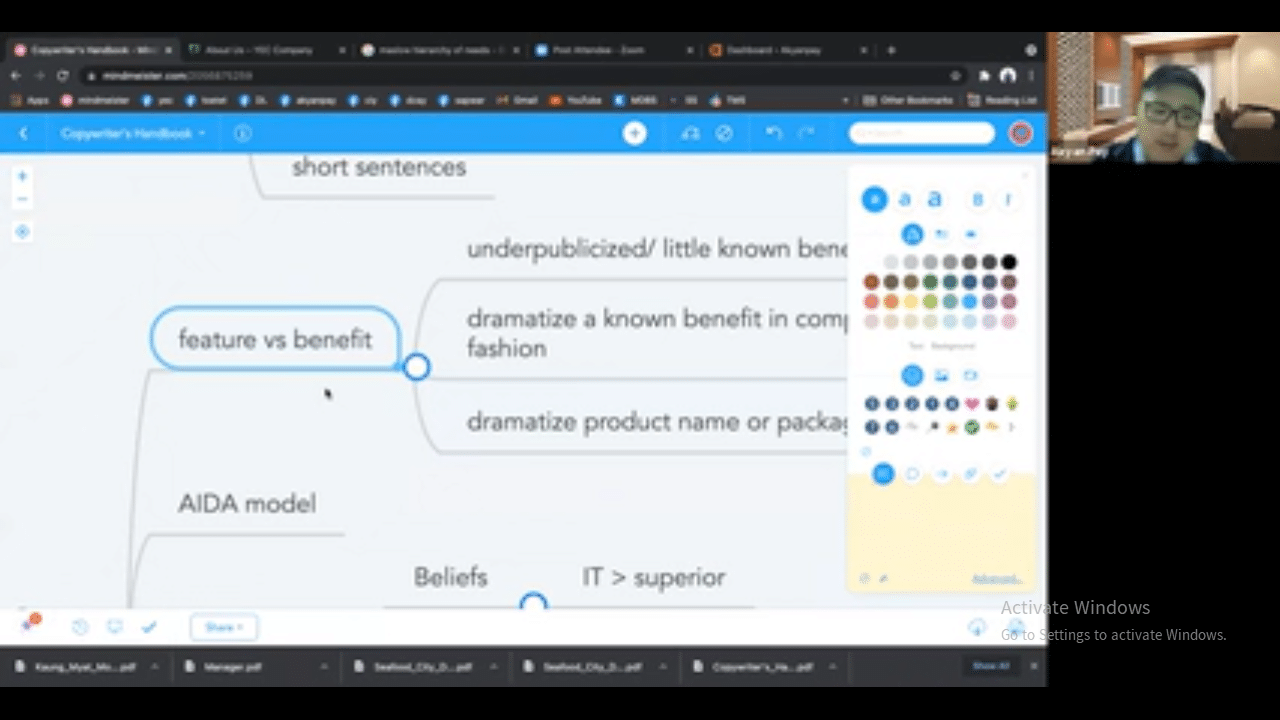Image resolution: width=1280 pixels, height=720 pixels.
Task: Select the video tab in sidebar
Action: (x=970, y=376)
